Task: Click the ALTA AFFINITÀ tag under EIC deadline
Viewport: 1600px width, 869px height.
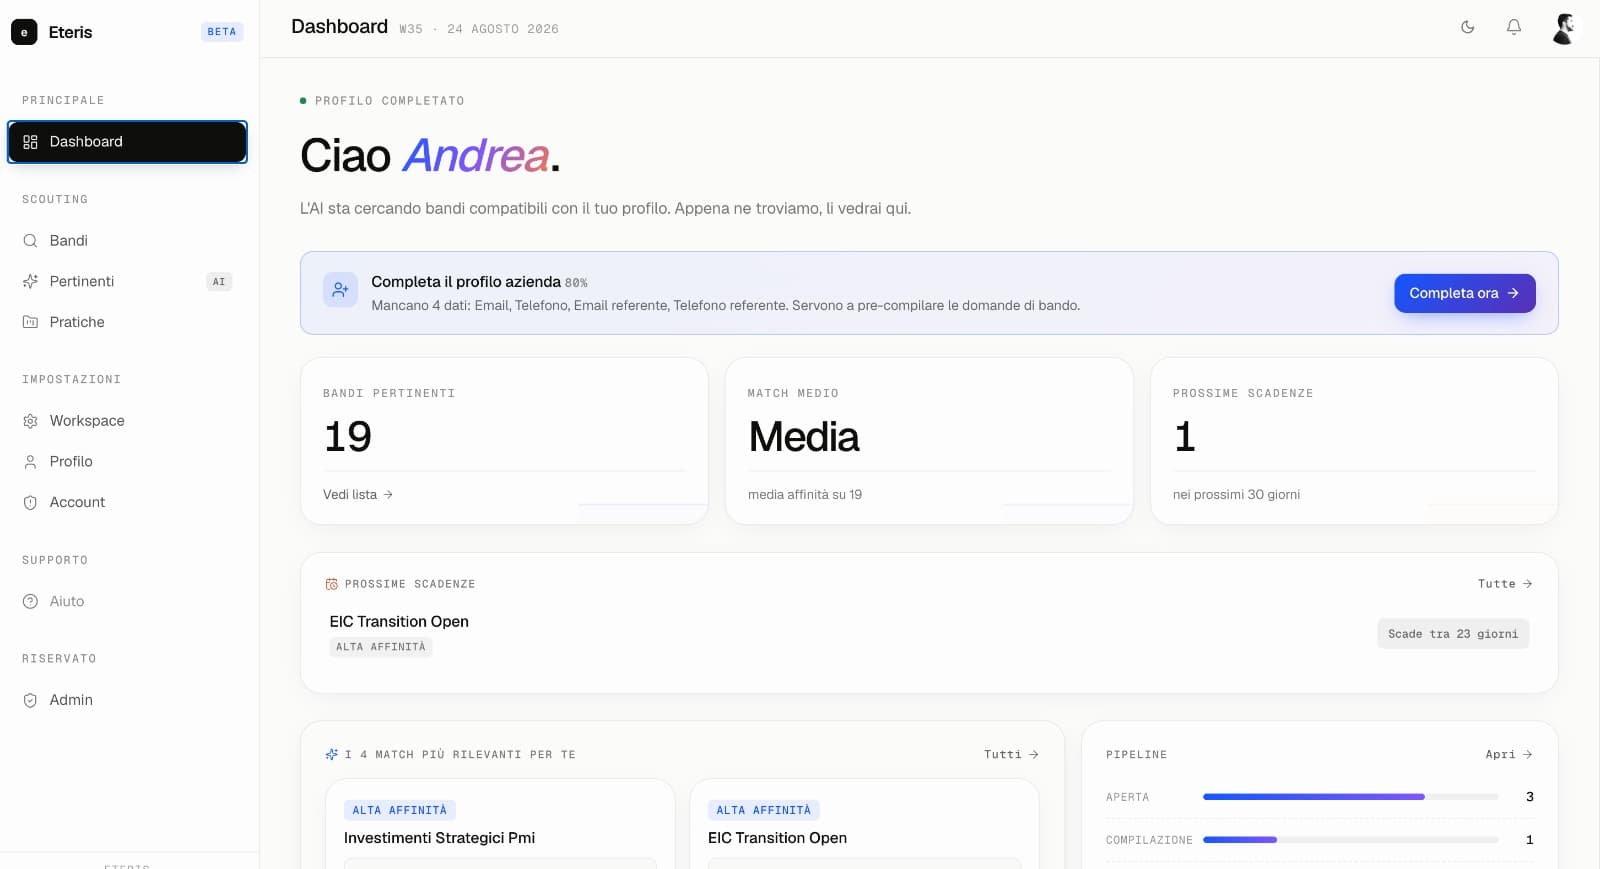Action: point(381,647)
